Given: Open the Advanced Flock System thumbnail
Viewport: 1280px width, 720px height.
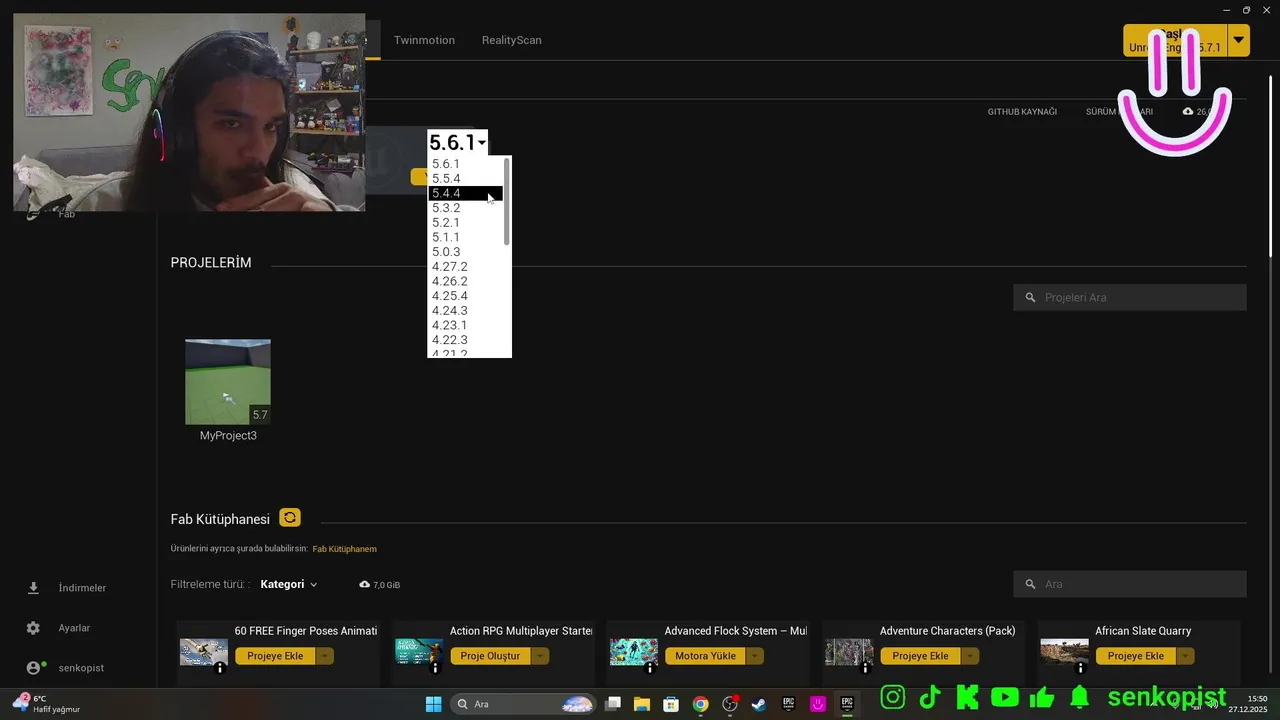Looking at the screenshot, I should pyautogui.click(x=634, y=651).
